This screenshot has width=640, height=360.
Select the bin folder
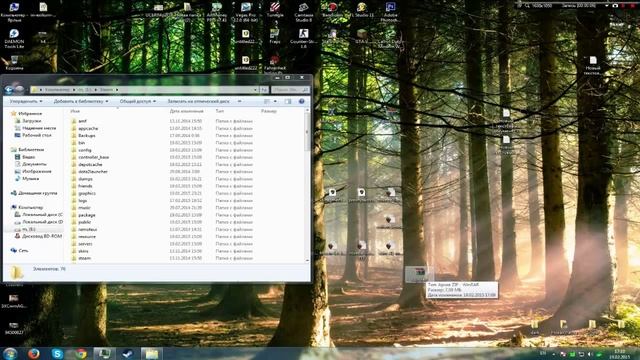tap(82, 143)
